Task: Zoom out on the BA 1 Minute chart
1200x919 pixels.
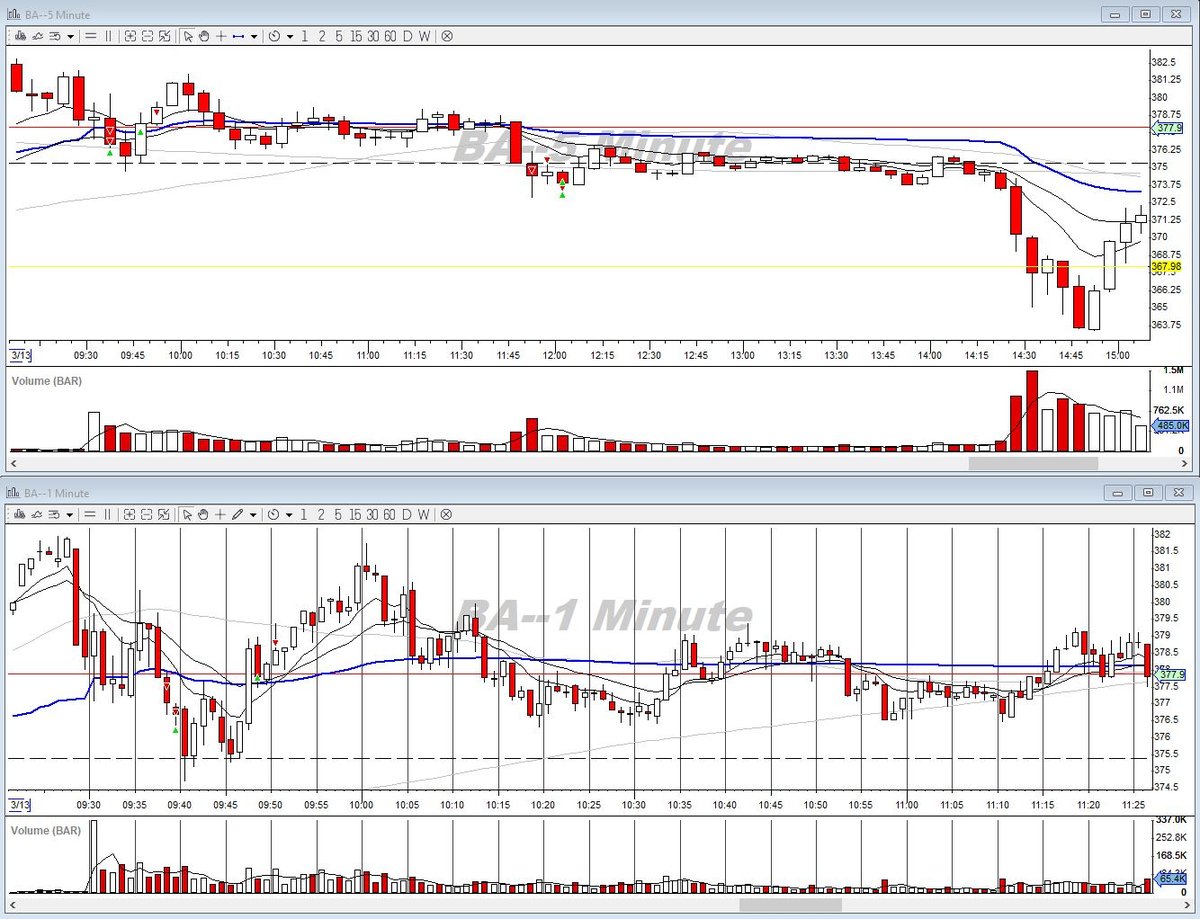Action: 146,515
